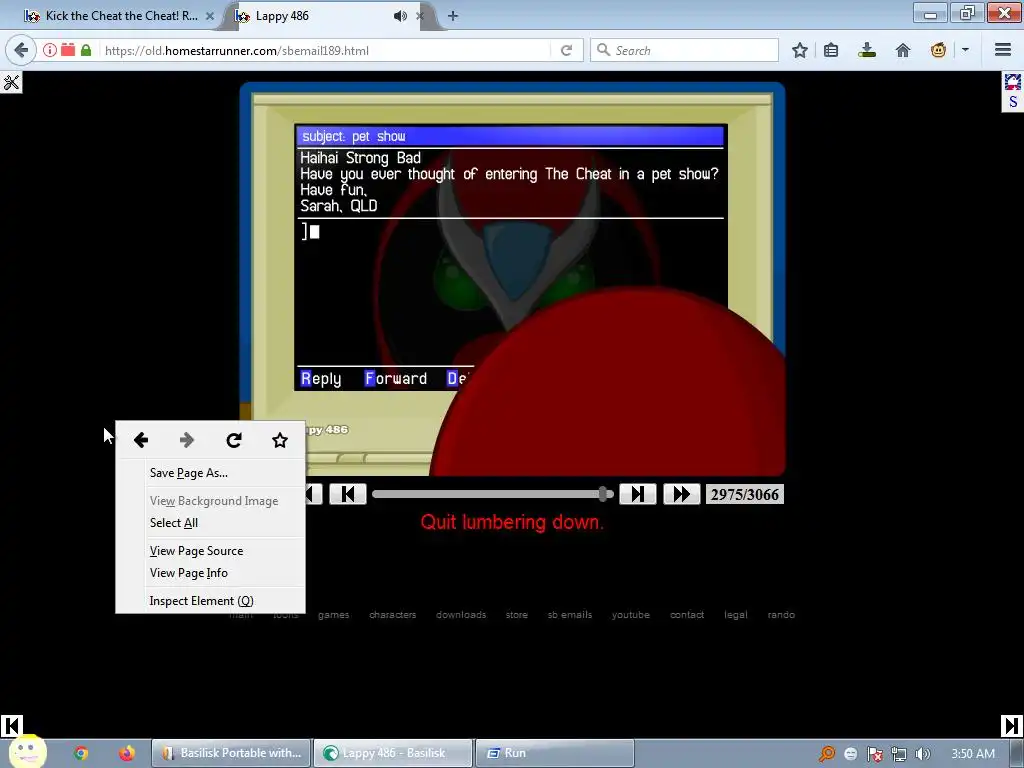This screenshot has width=1024, height=768.
Task: Open the rando link
Action: (x=781, y=615)
